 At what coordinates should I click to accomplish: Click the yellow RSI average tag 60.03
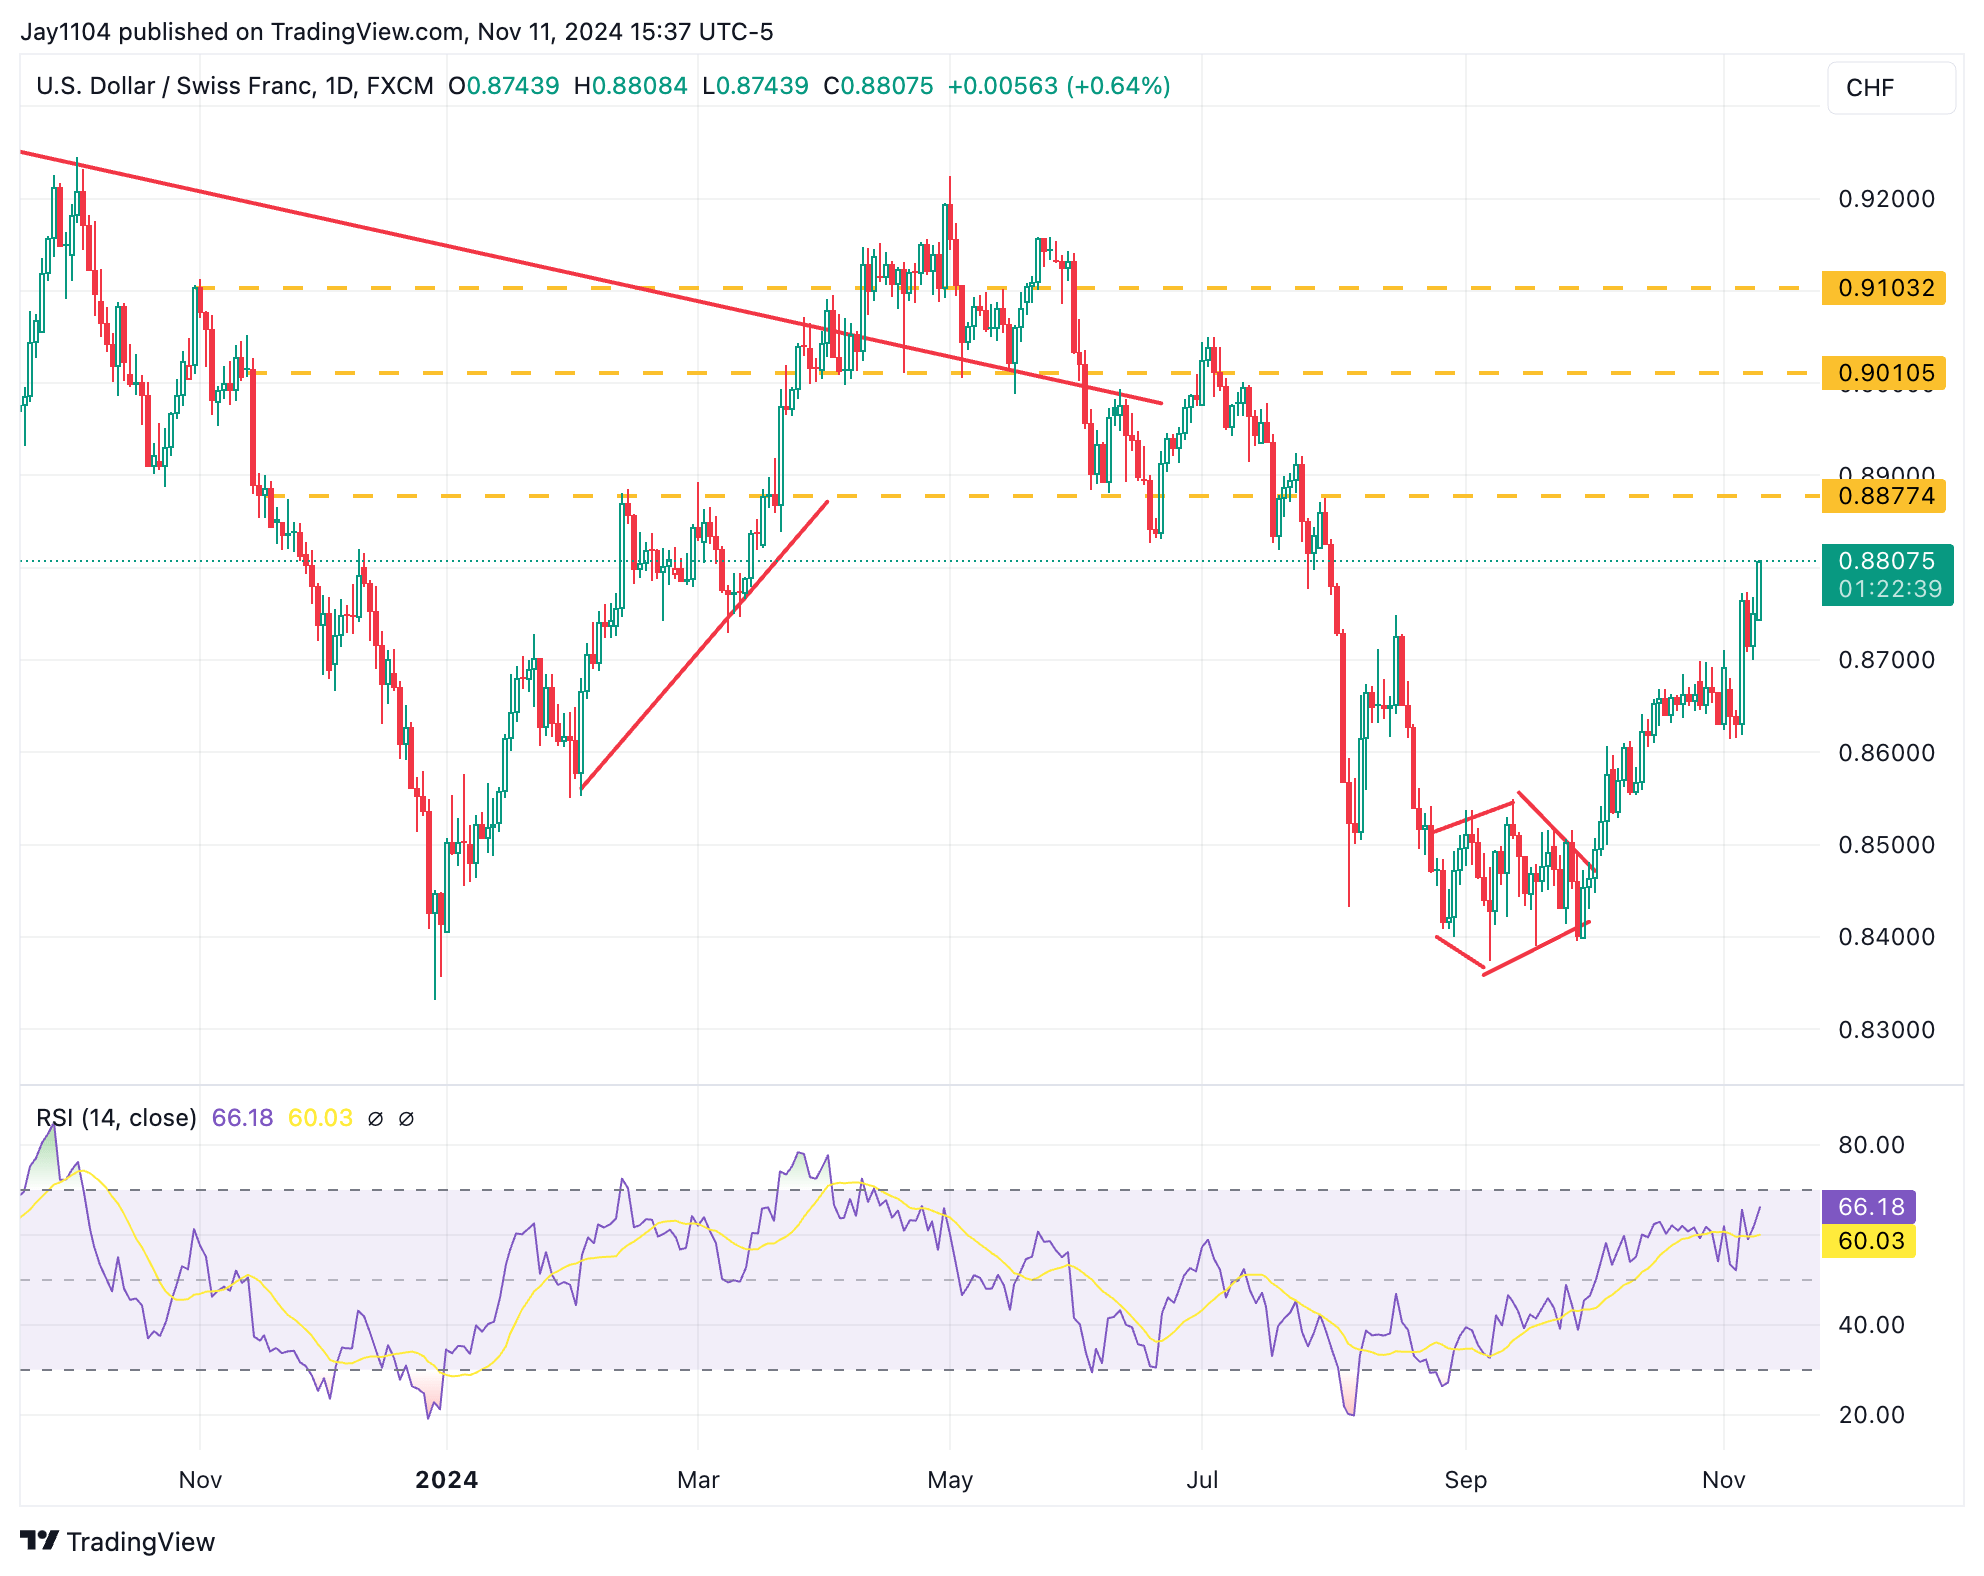point(1869,1241)
